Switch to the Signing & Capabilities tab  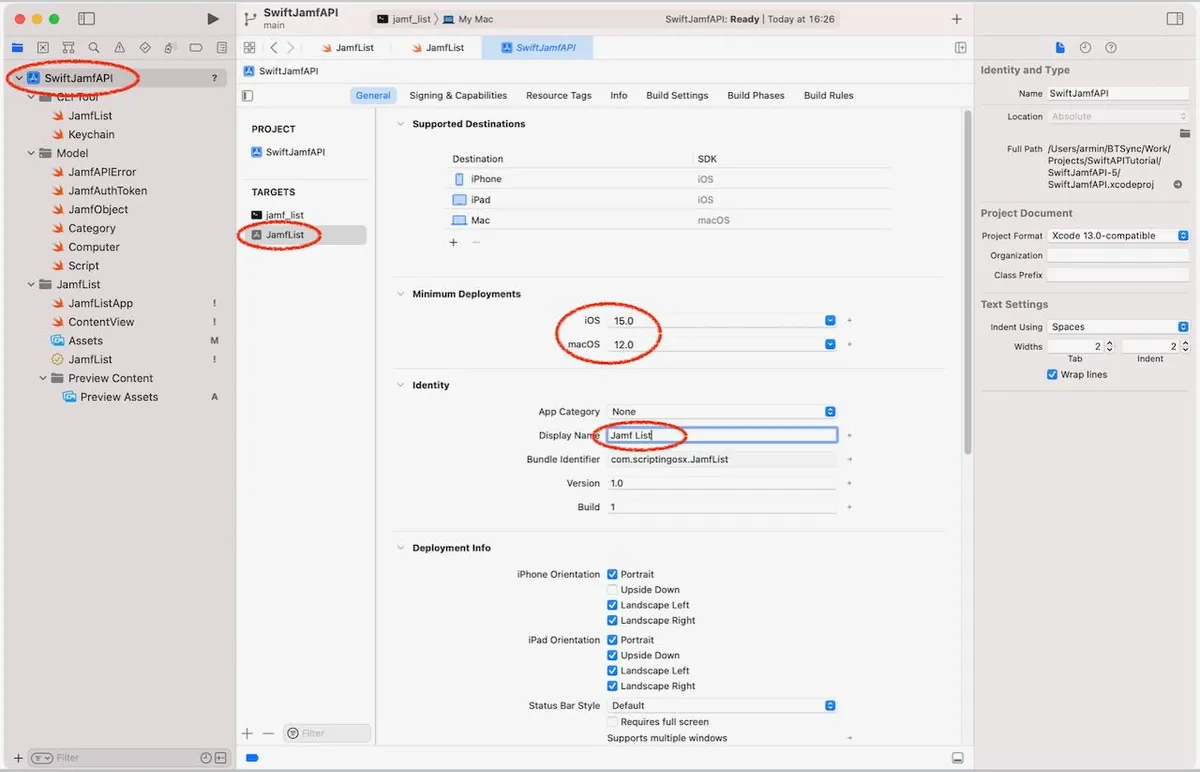[x=458, y=95]
